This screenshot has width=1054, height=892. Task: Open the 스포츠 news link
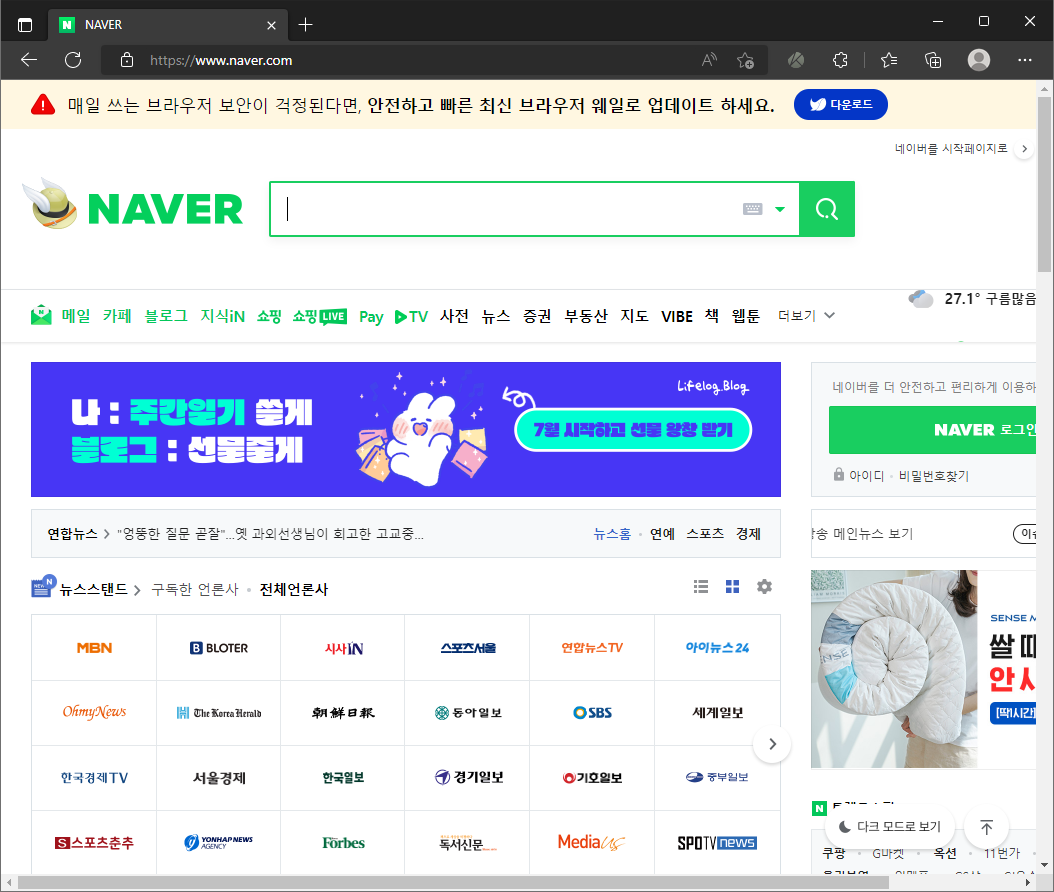[704, 534]
